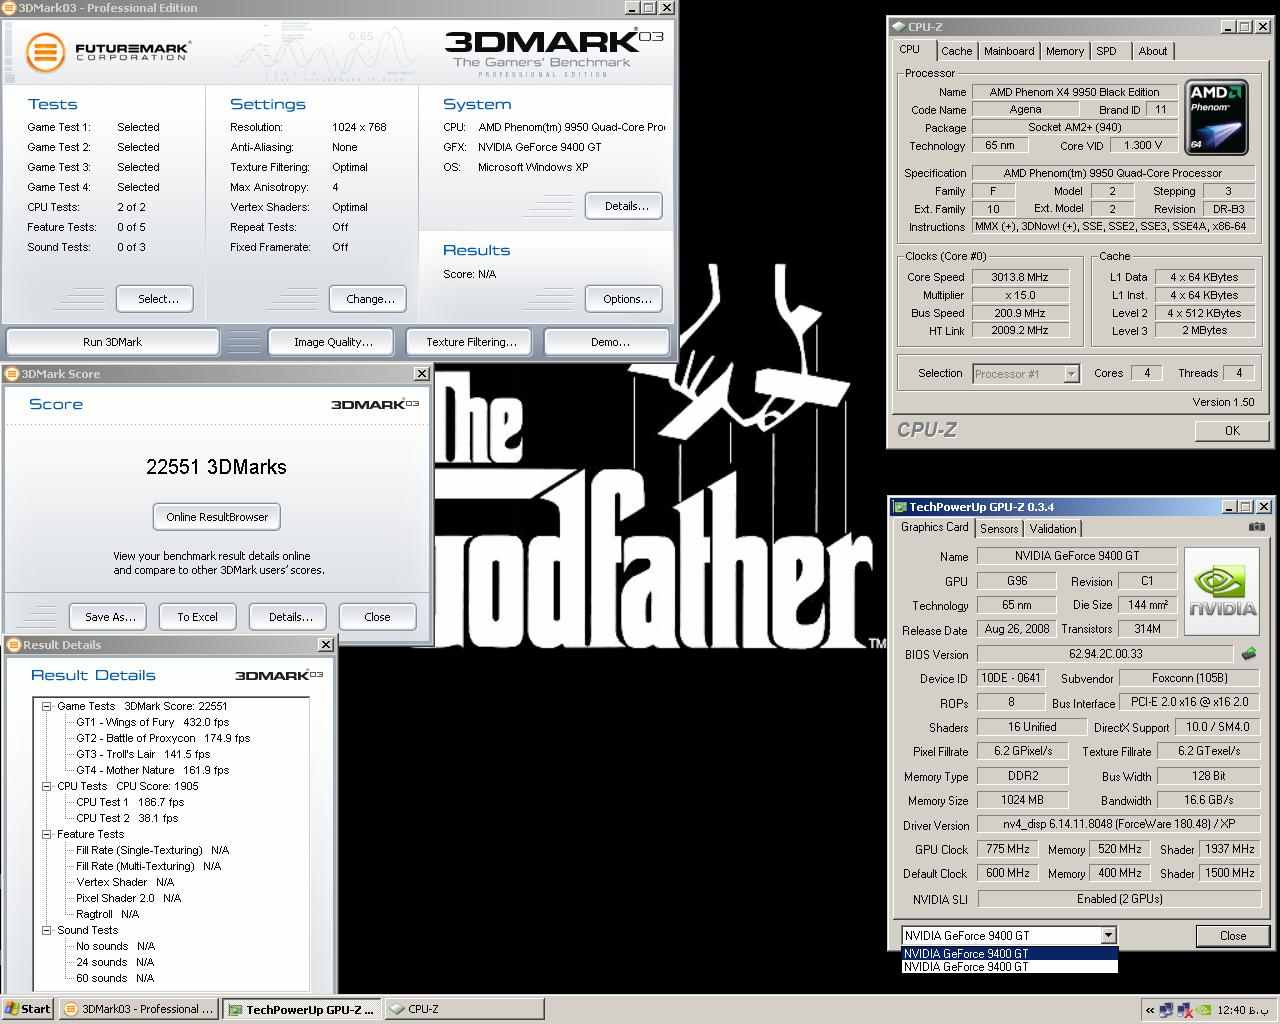The height and width of the screenshot is (1024, 1280).
Task: Select GT1 - Wings of Fury result
Action: [x=153, y=722]
